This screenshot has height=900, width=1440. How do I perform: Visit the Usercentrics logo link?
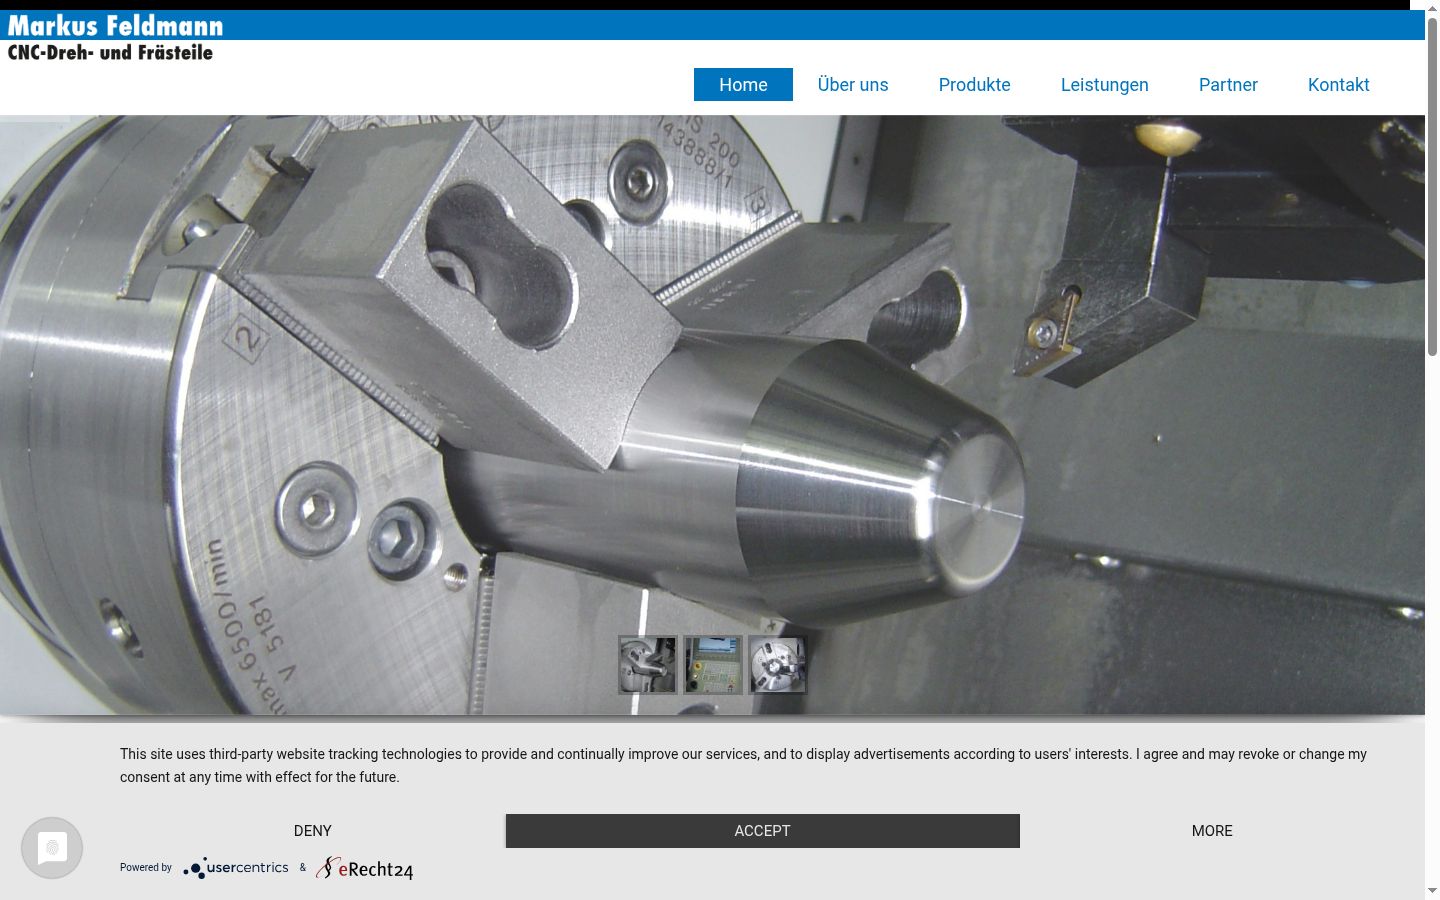point(236,868)
